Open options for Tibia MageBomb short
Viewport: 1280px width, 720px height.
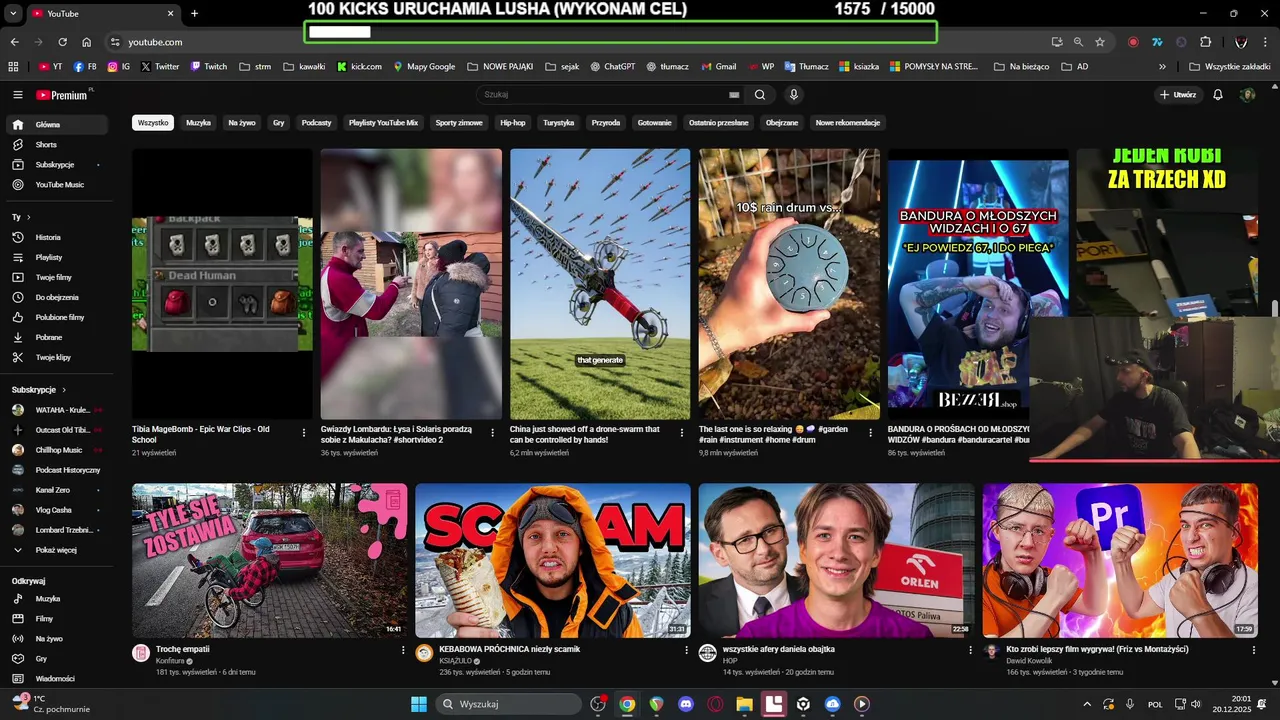[x=304, y=433]
